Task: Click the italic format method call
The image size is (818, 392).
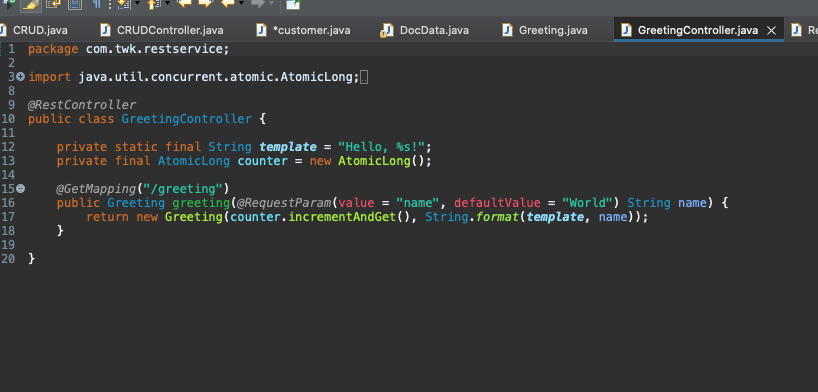Action: click(497, 217)
